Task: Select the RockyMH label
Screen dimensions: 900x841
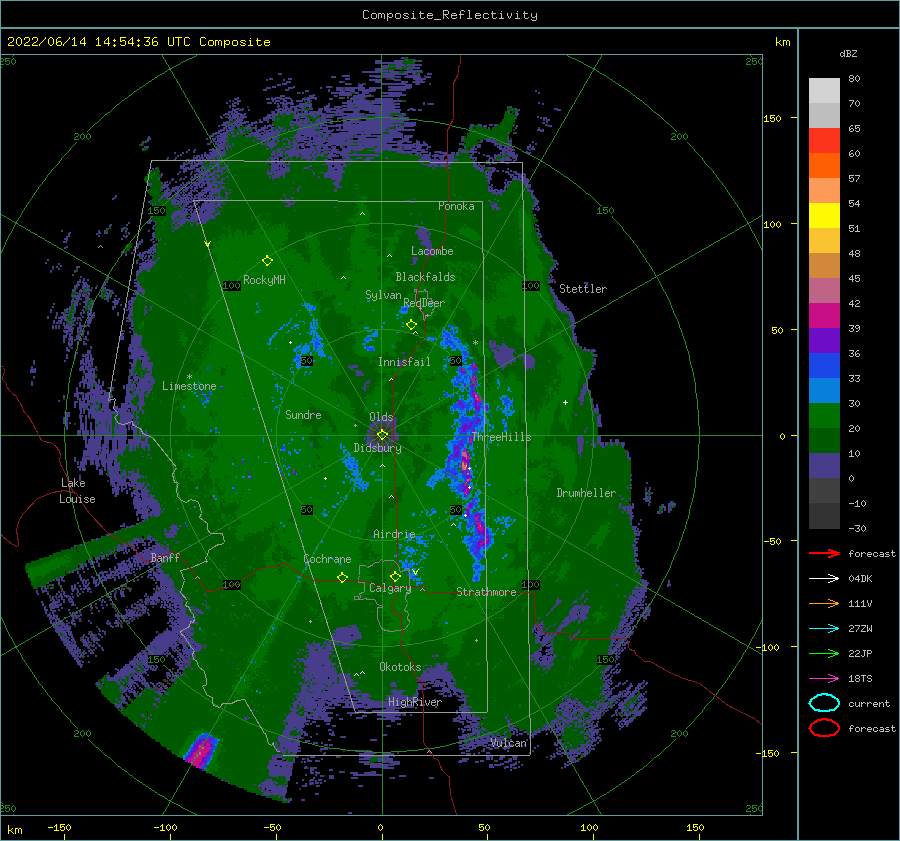Action: coord(264,280)
